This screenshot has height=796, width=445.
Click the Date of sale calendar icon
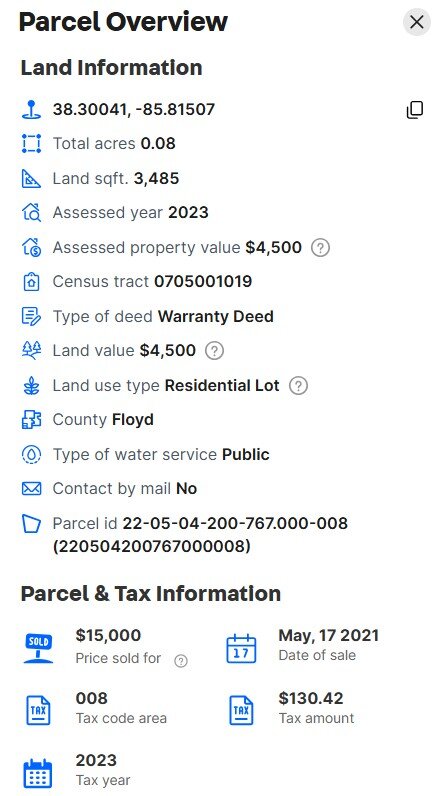241,648
